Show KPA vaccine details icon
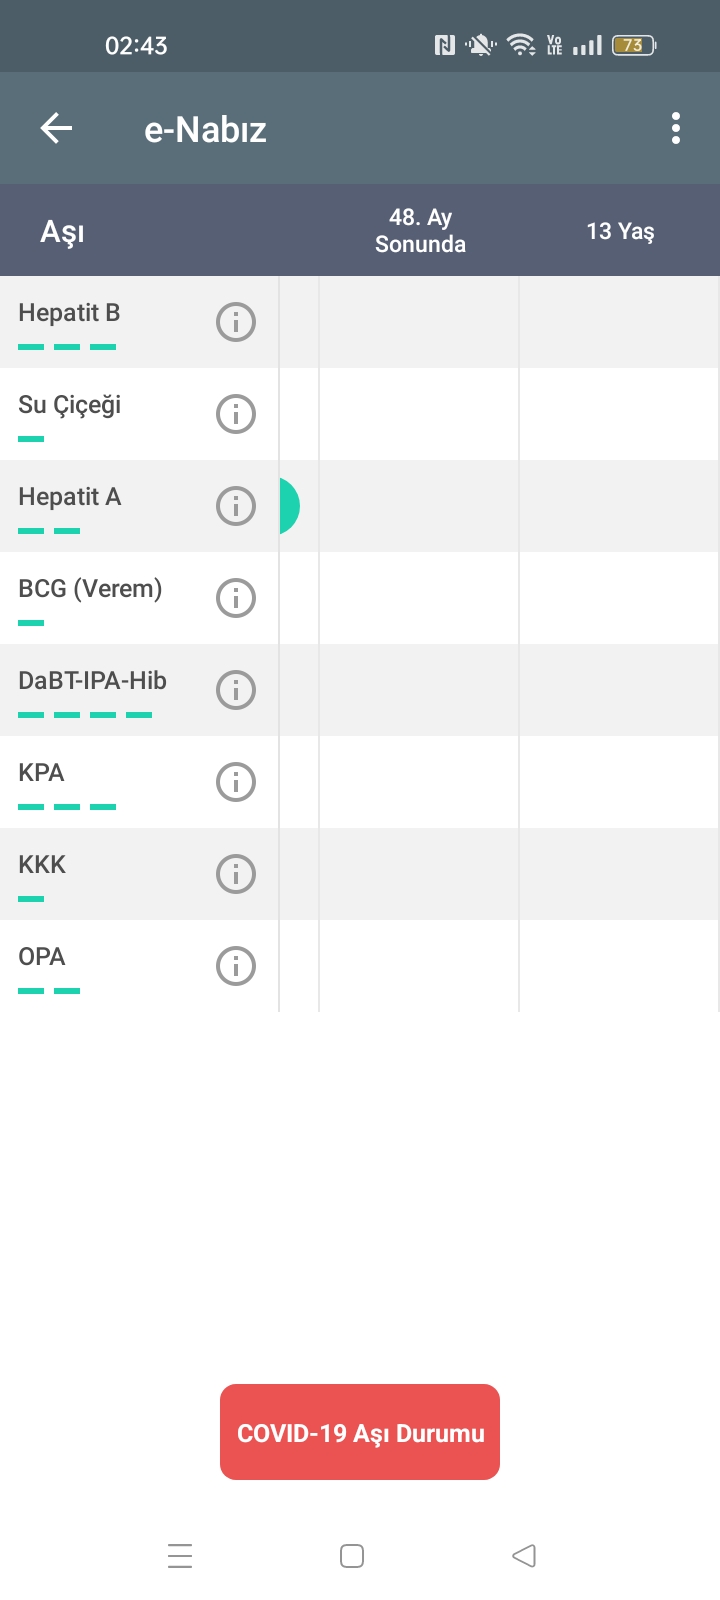Screen dimensions: 720x1600 236,782
